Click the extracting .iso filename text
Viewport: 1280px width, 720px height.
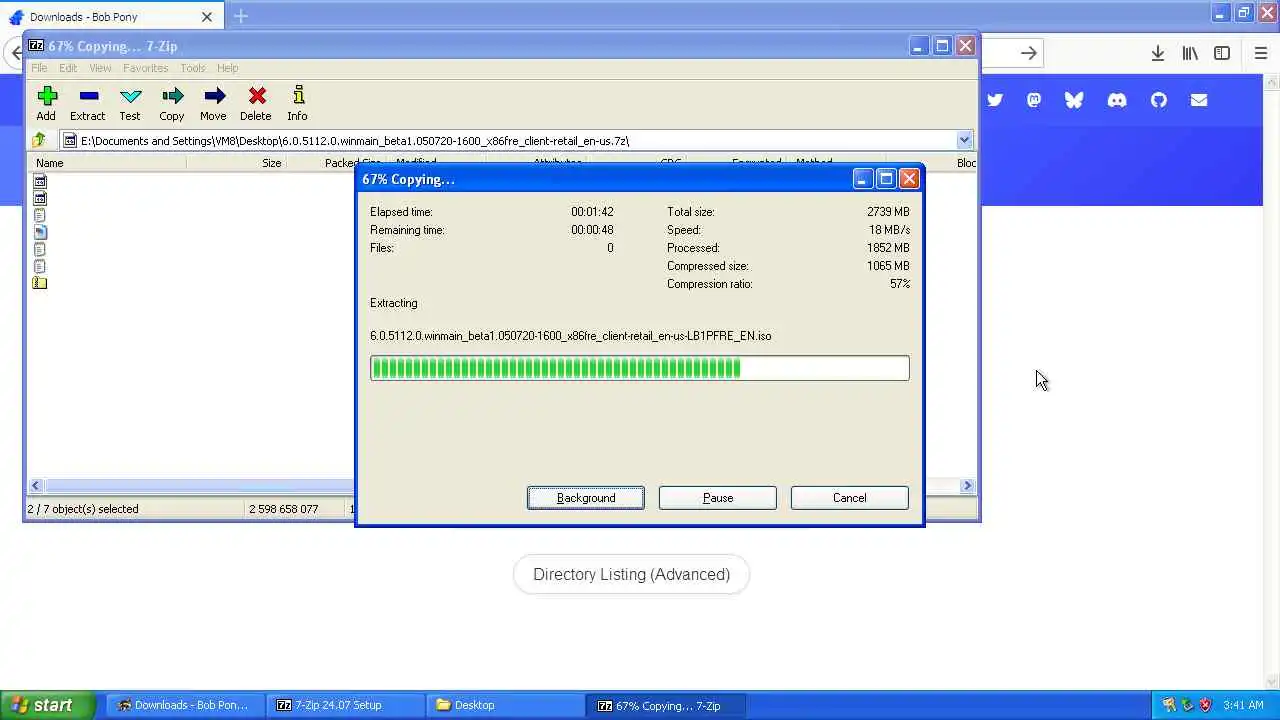pos(570,336)
